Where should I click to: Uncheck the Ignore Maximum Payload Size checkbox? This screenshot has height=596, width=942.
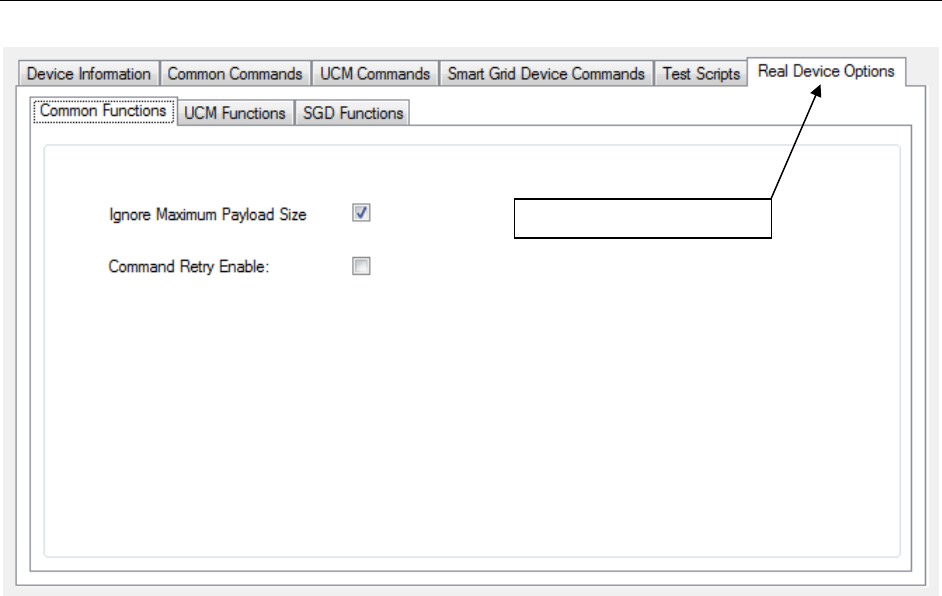(x=362, y=213)
